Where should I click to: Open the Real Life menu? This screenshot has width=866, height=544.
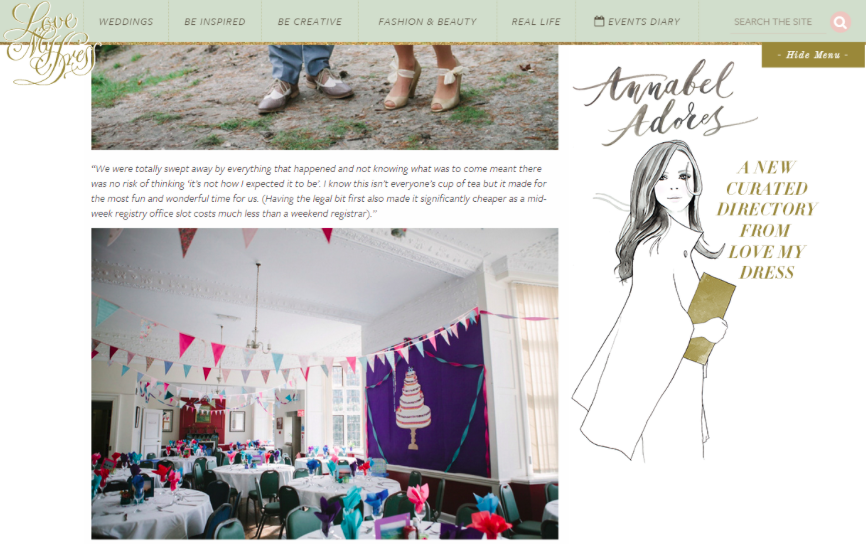tap(536, 22)
